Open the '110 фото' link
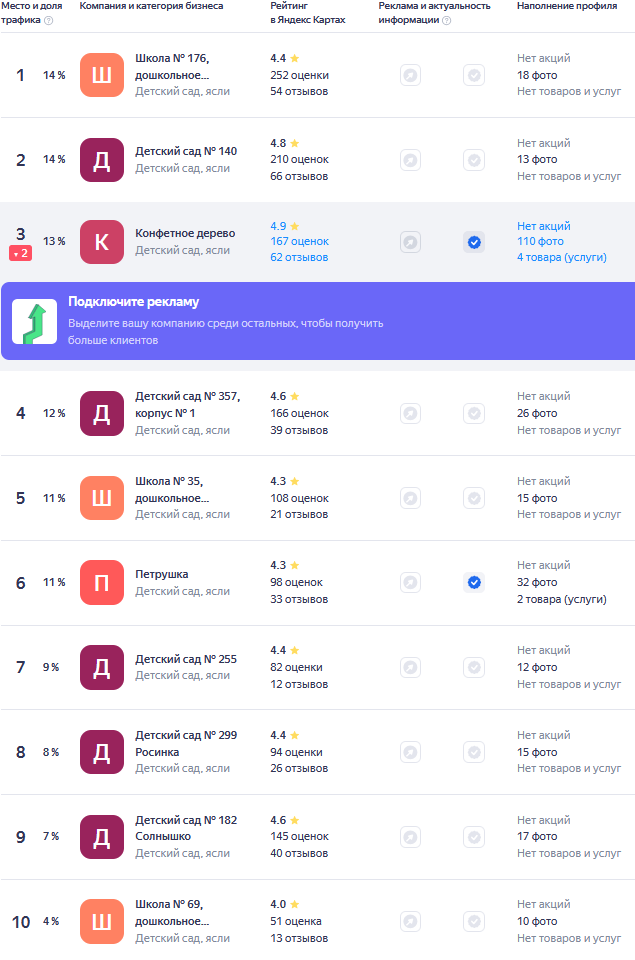Viewport: 635px width, 960px height. [x=540, y=241]
